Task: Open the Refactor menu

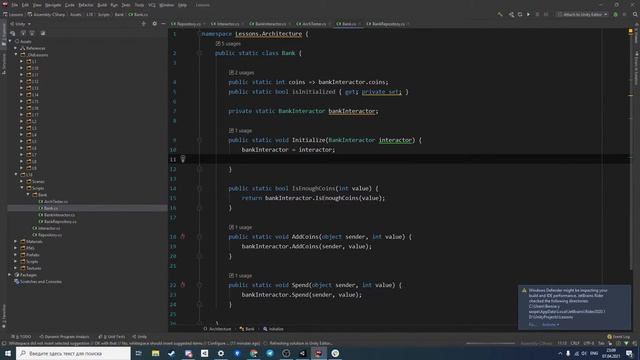Action: (x=86, y=5)
